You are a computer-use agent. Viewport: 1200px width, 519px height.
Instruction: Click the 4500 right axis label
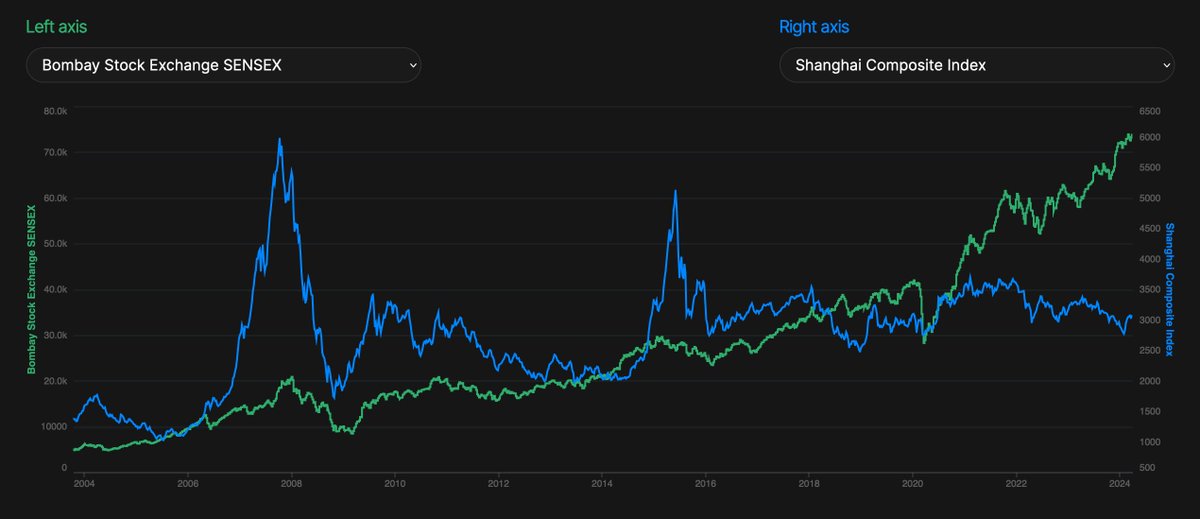point(1149,229)
